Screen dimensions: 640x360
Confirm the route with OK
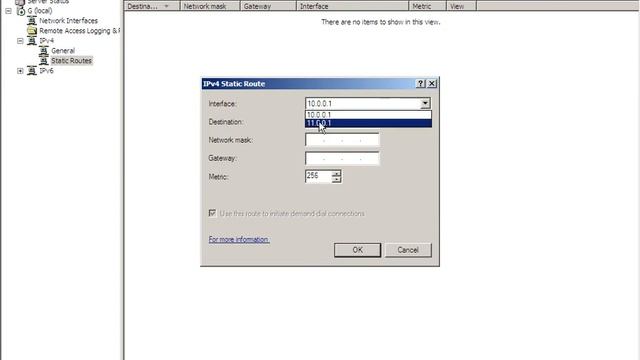coord(358,250)
